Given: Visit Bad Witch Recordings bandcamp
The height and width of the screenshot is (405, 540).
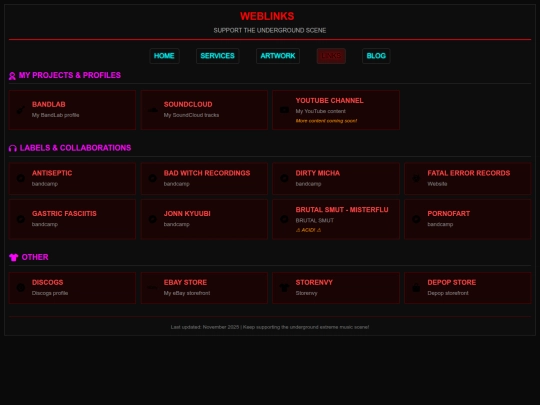Looking at the screenshot, I should pyautogui.click(x=204, y=178).
